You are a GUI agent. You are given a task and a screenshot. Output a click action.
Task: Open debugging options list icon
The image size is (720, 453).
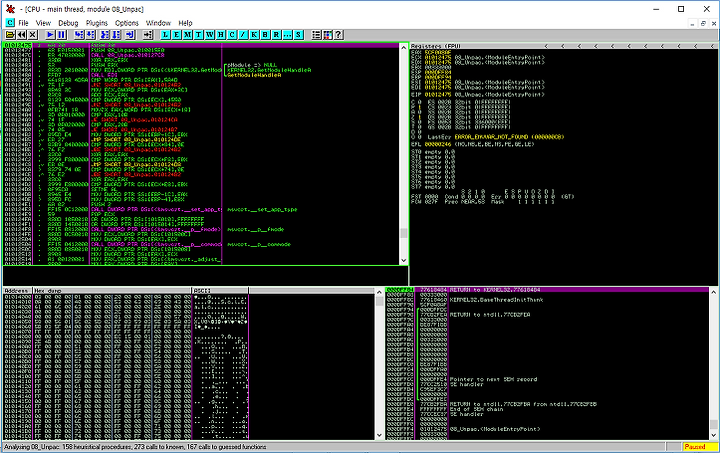316,35
